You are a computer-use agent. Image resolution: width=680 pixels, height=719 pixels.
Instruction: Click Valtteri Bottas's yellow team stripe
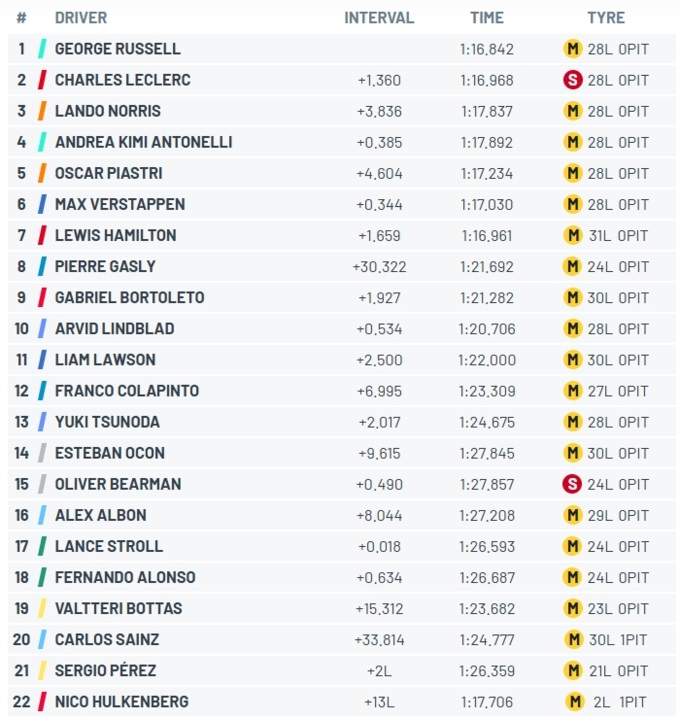coord(42,608)
